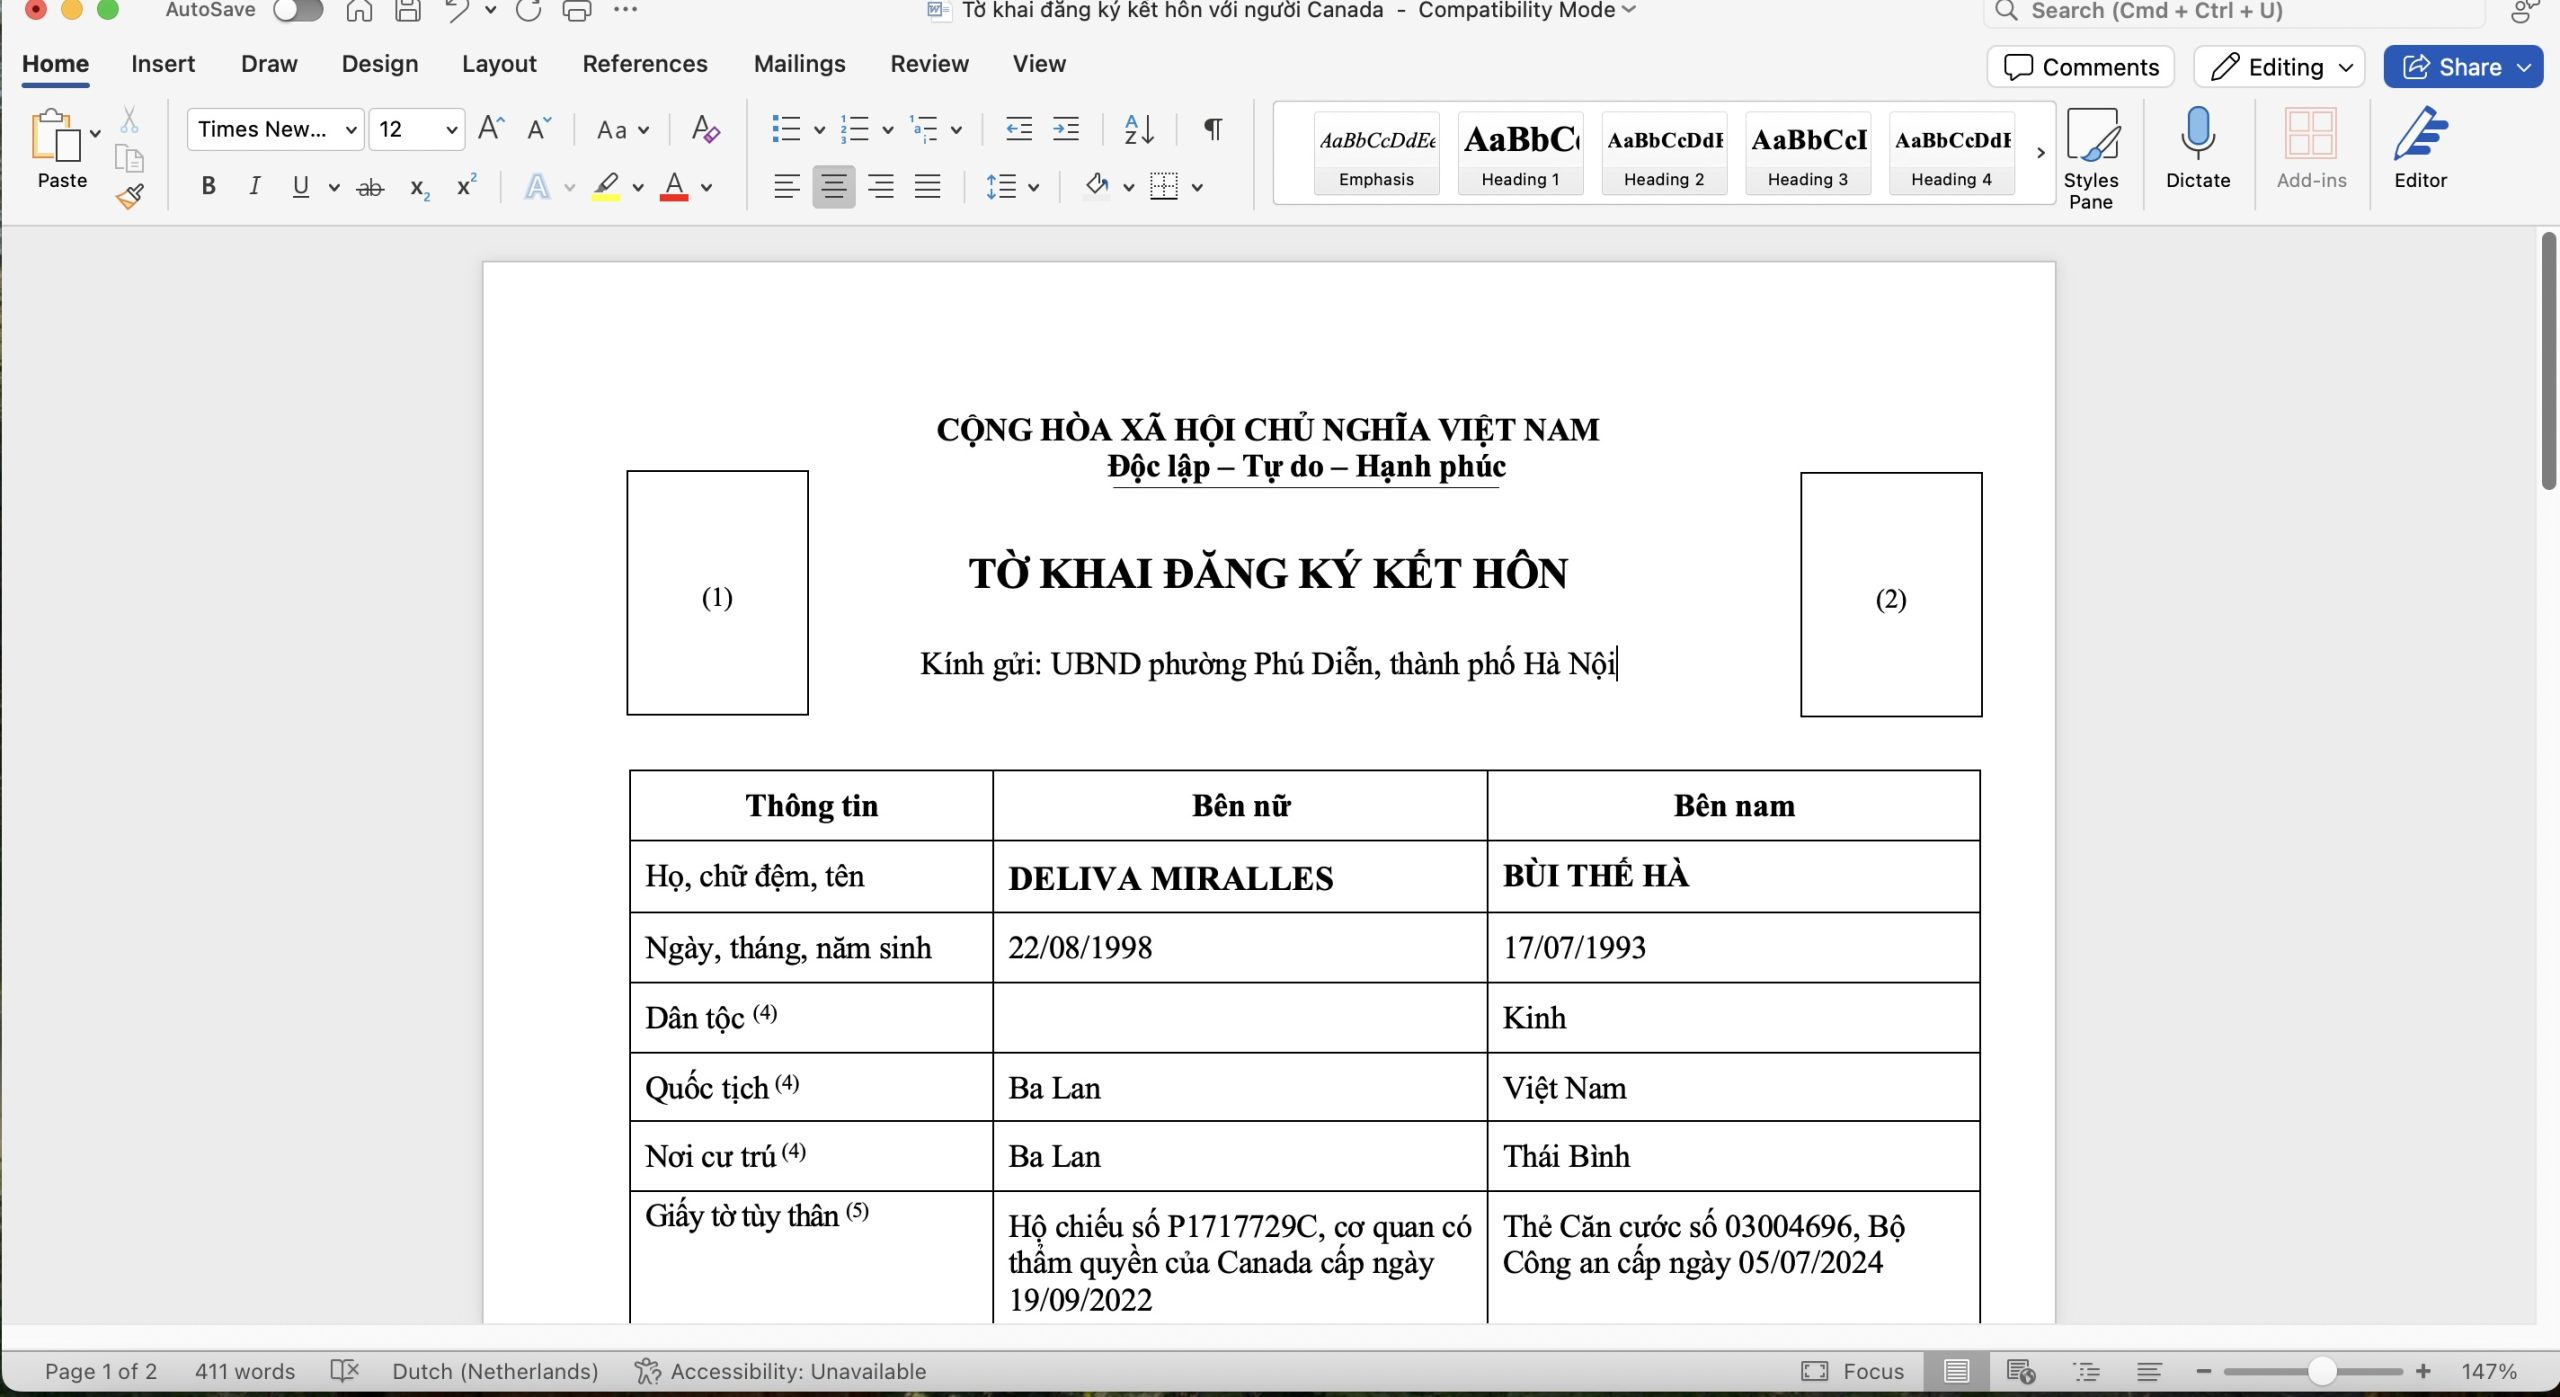Image resolution: width=2560 pixels, height=1397 pixels.
Task: Open the Editing mode dropdown
Action: coord(2279,67)
